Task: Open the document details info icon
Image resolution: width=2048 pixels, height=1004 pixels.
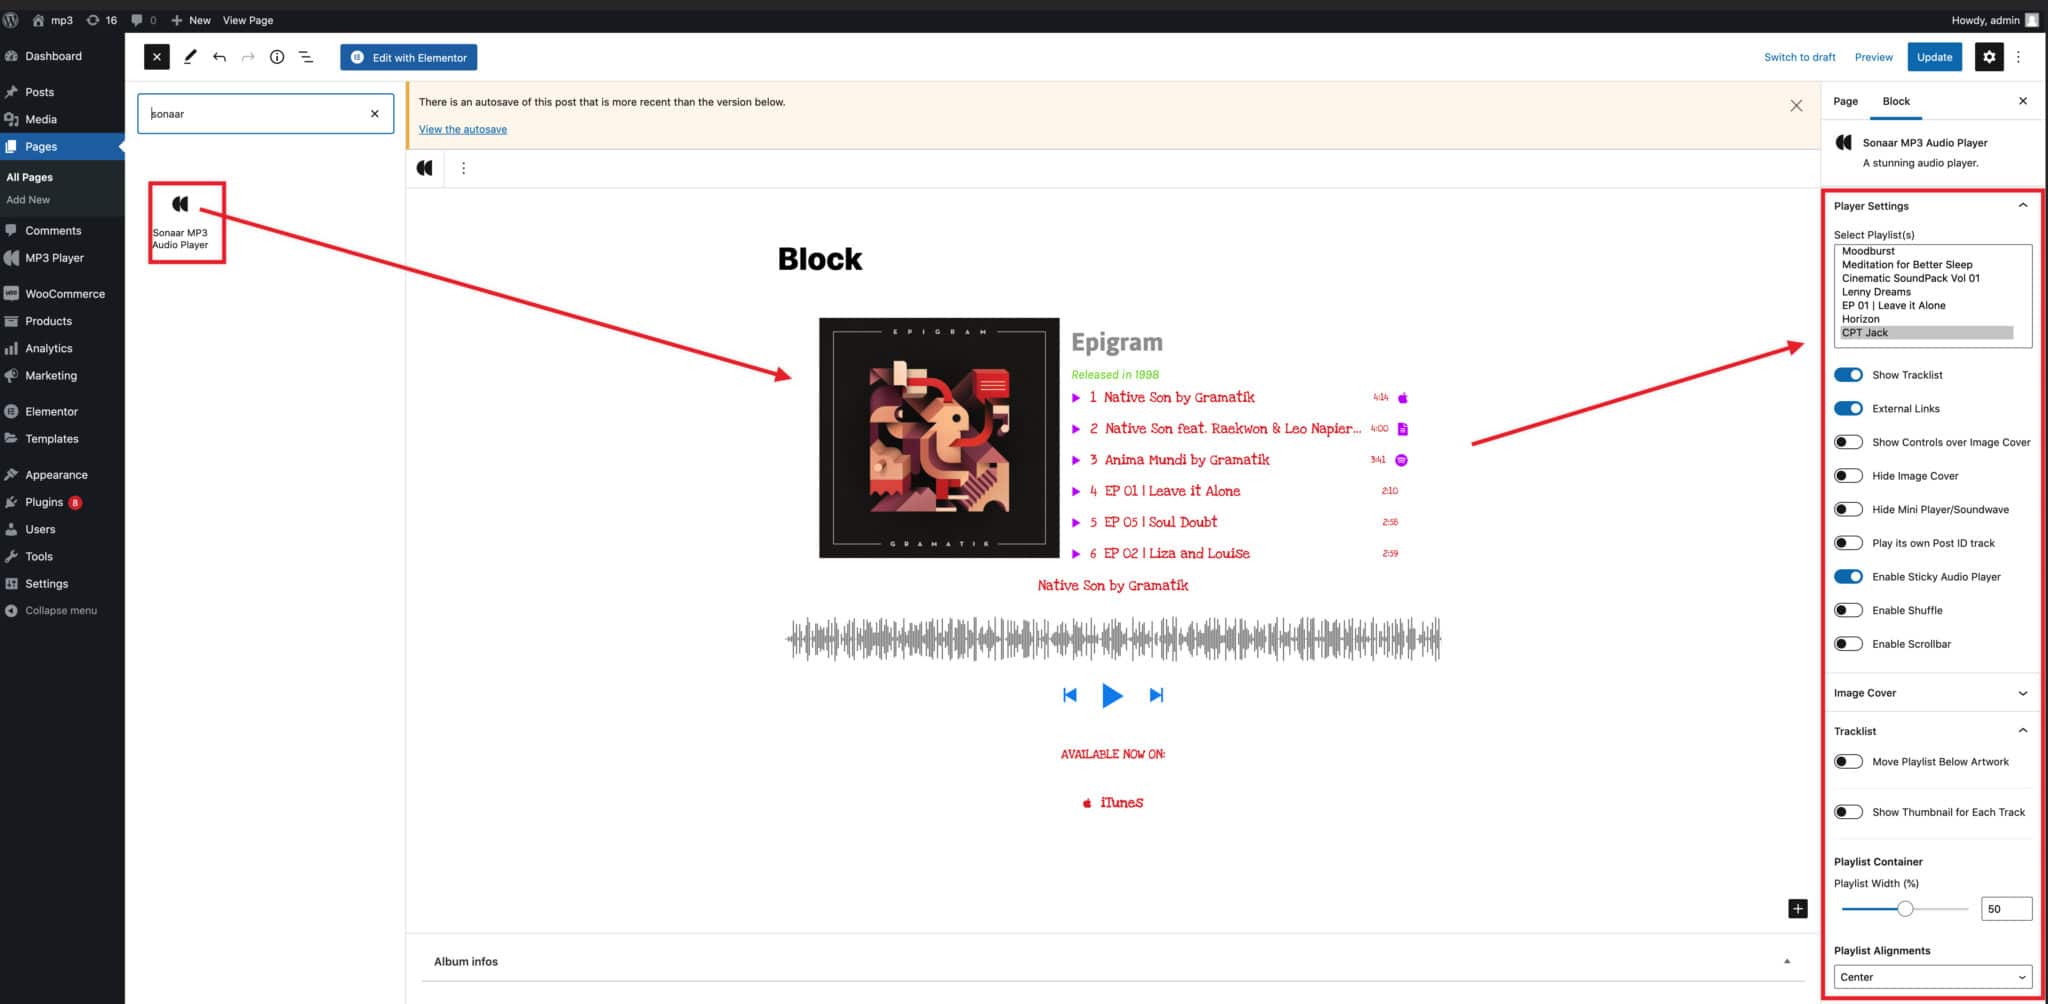Action: pyautogui.click(x=277, y=57)
